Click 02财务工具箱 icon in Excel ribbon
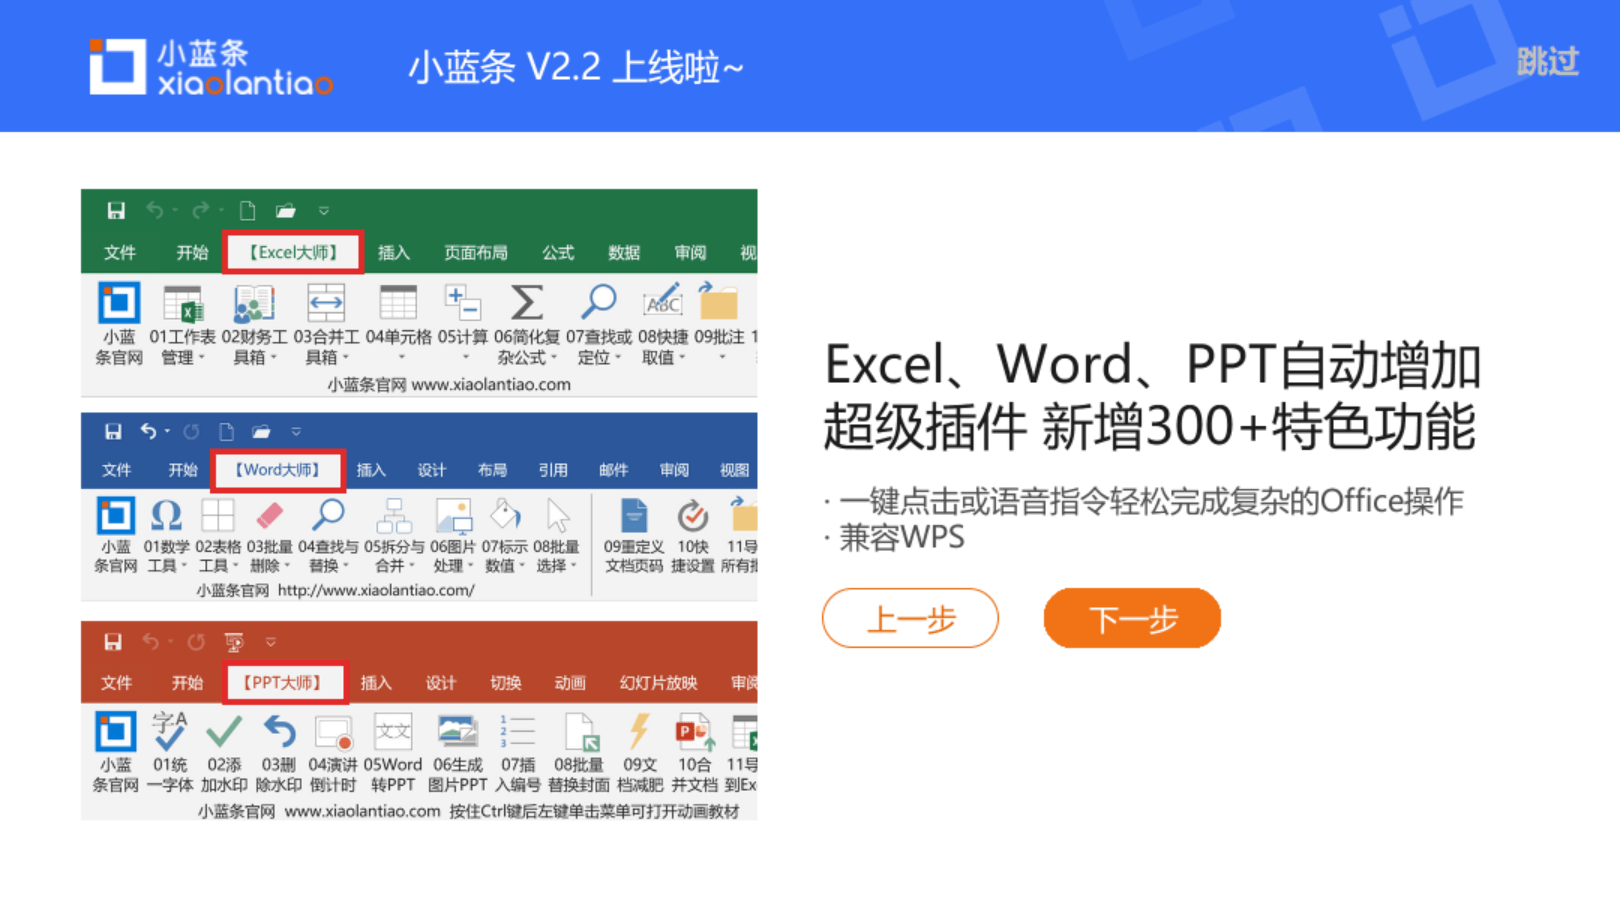The width and height of the screenshot is (1620, 900). pyautogui.click(x=254, y=303)
